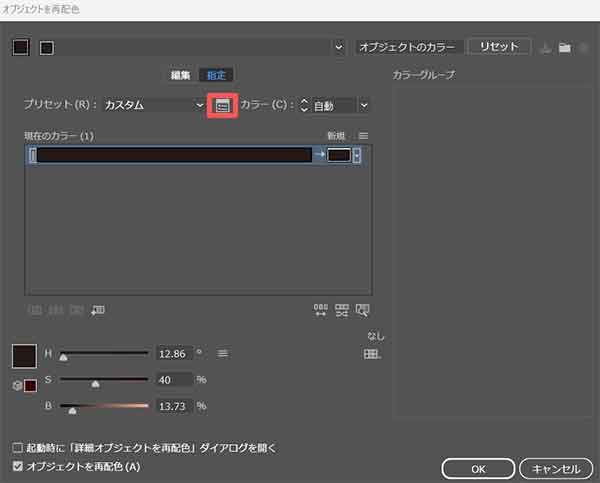The width and height of the screenshot is (600, 483).
Task: Click the second small color swatch at top
Action: click(x=47, y=48)
